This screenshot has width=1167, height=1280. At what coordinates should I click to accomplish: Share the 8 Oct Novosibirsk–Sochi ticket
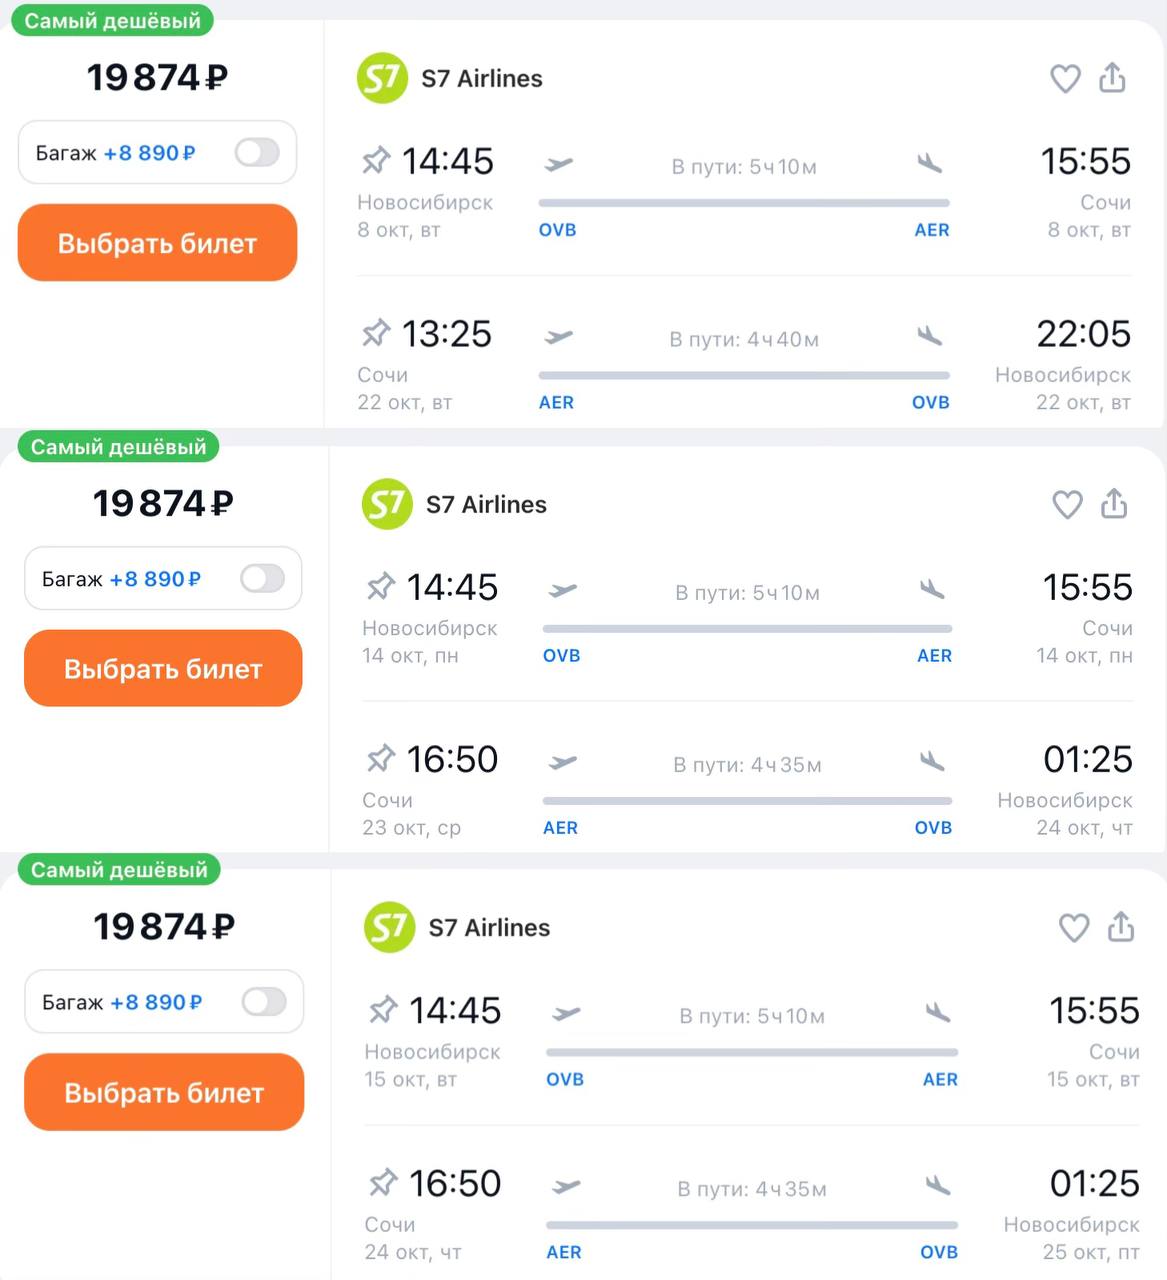pos(1112,78)
